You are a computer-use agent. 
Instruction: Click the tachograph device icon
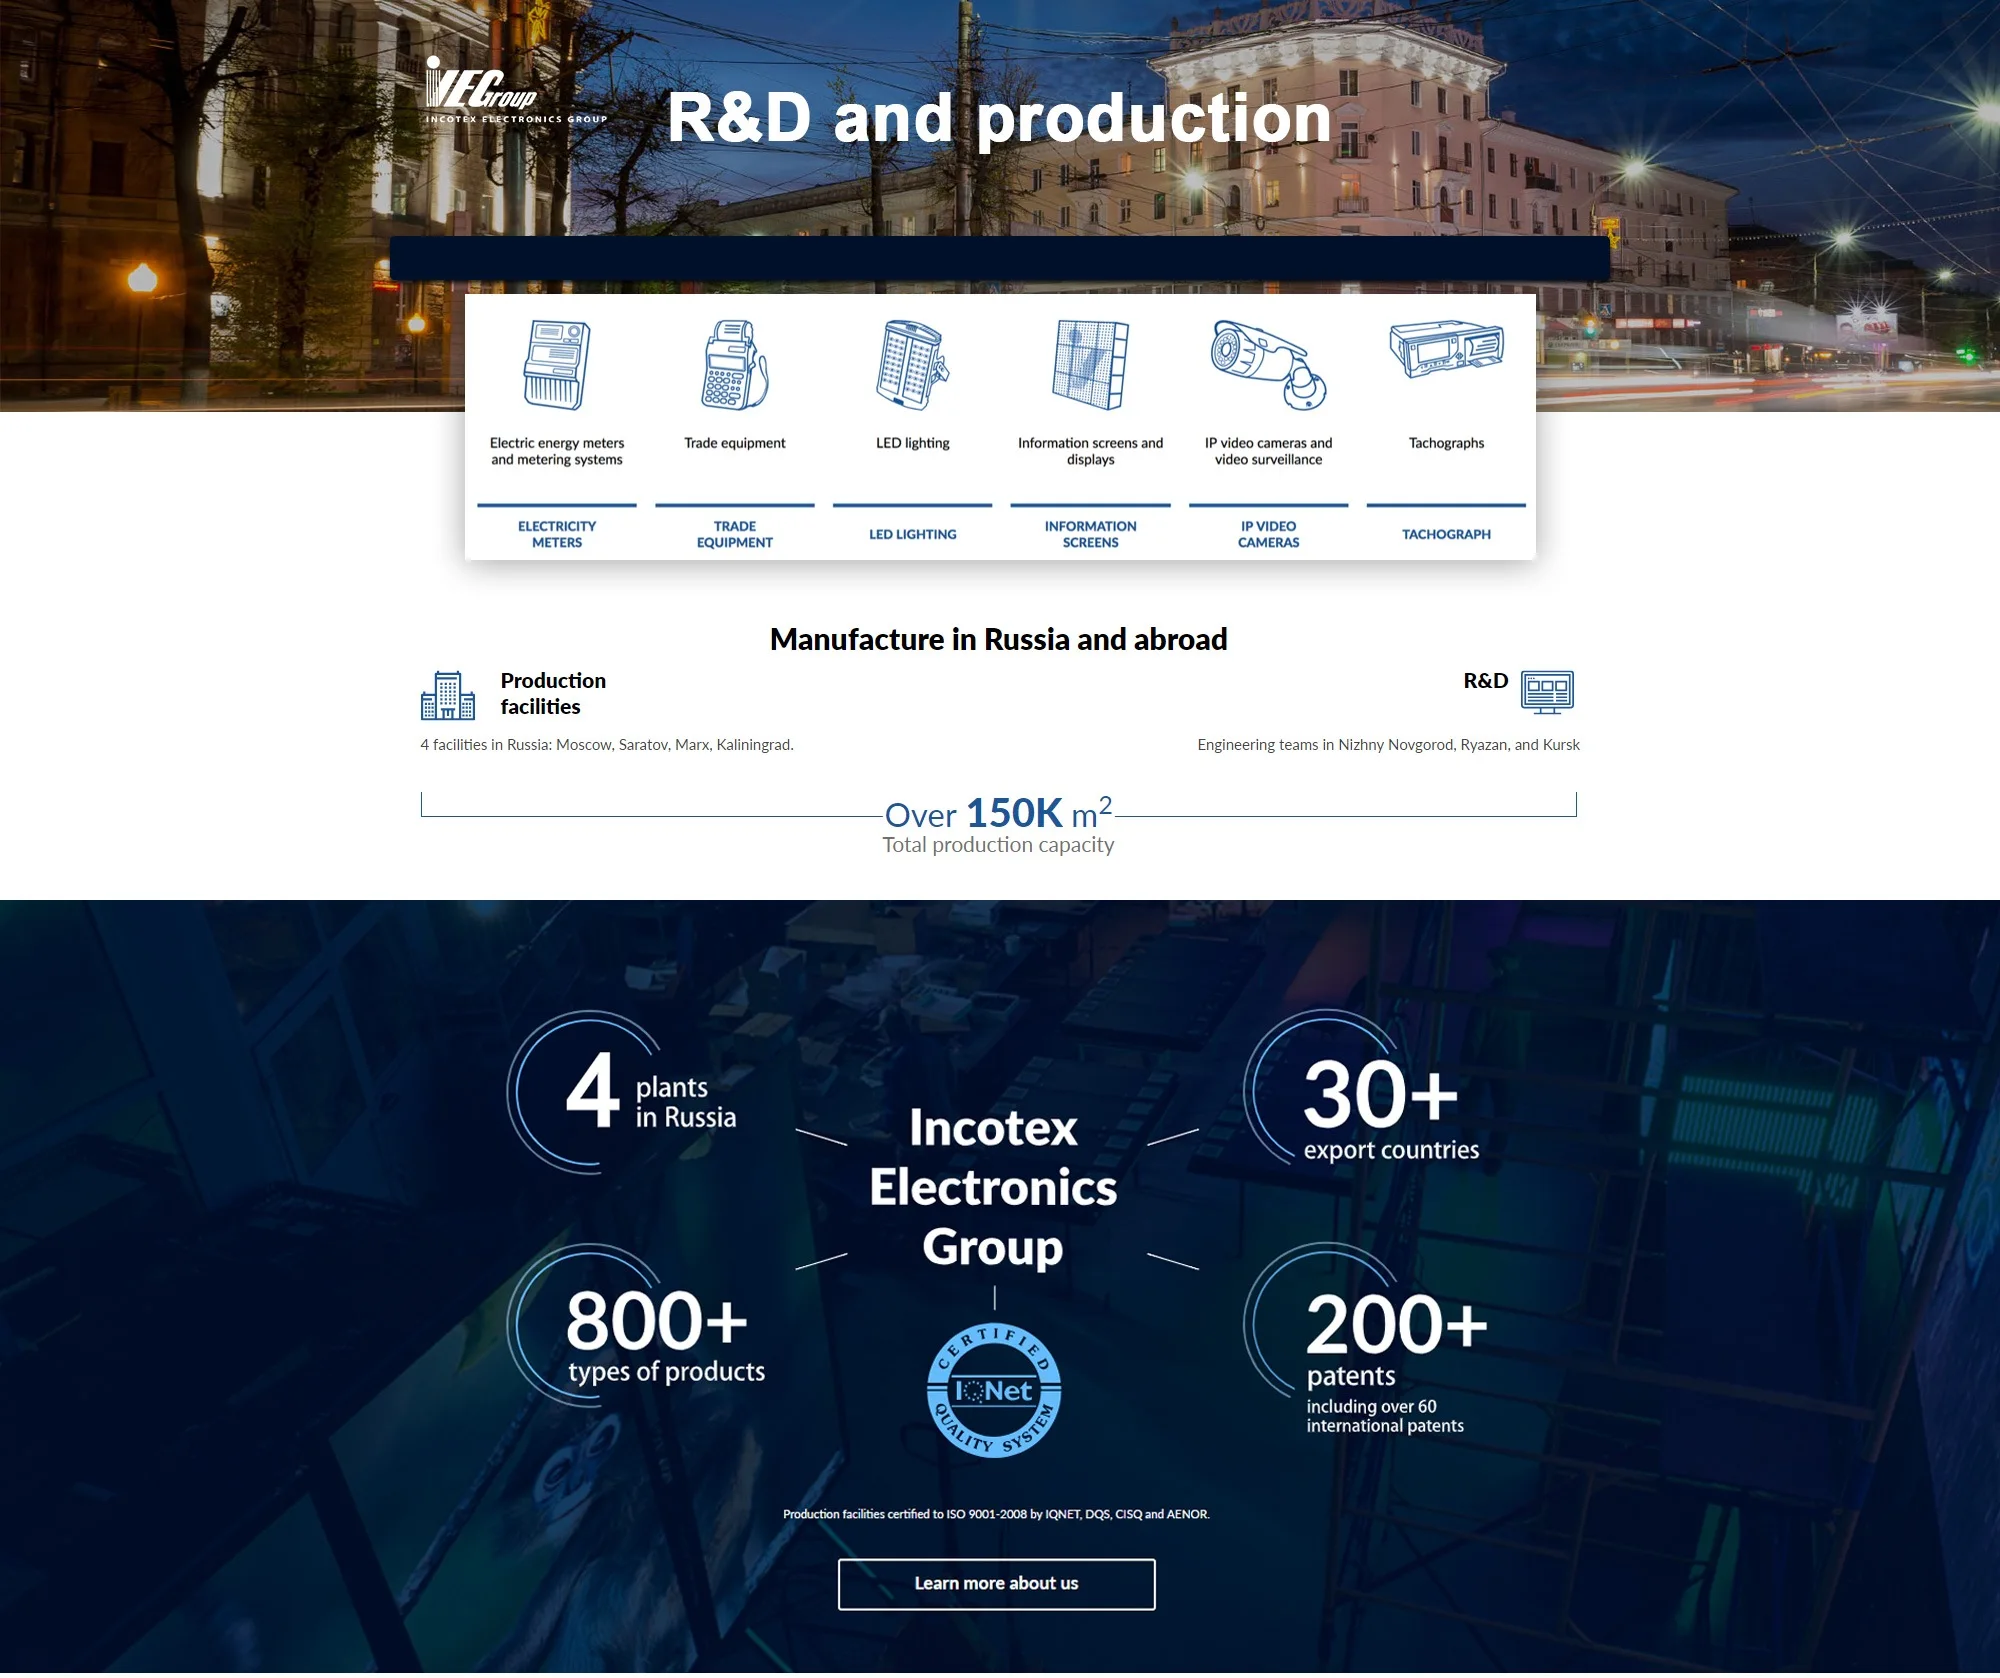1446,350
